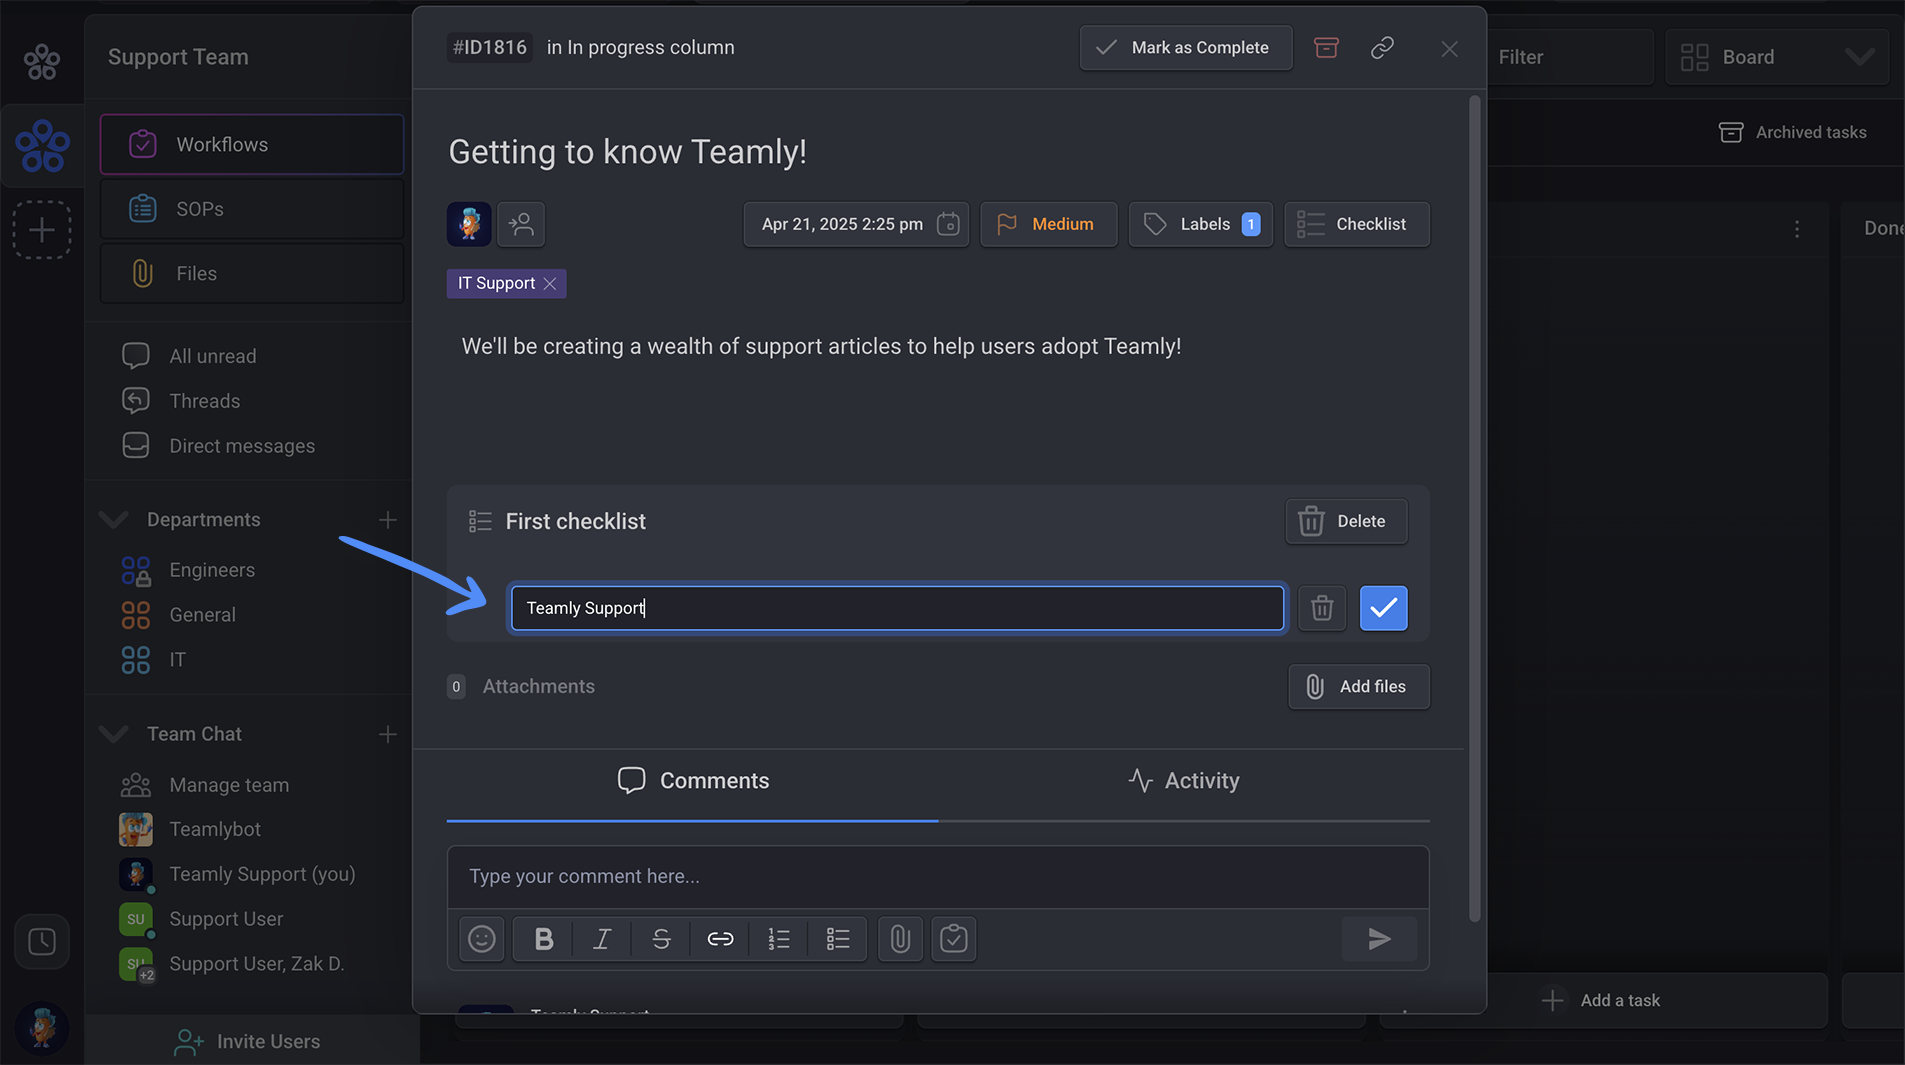The width and height of the screenshot is (1905, 1065).
Task: Add a new team chat with plus
Action: [388, 735]
